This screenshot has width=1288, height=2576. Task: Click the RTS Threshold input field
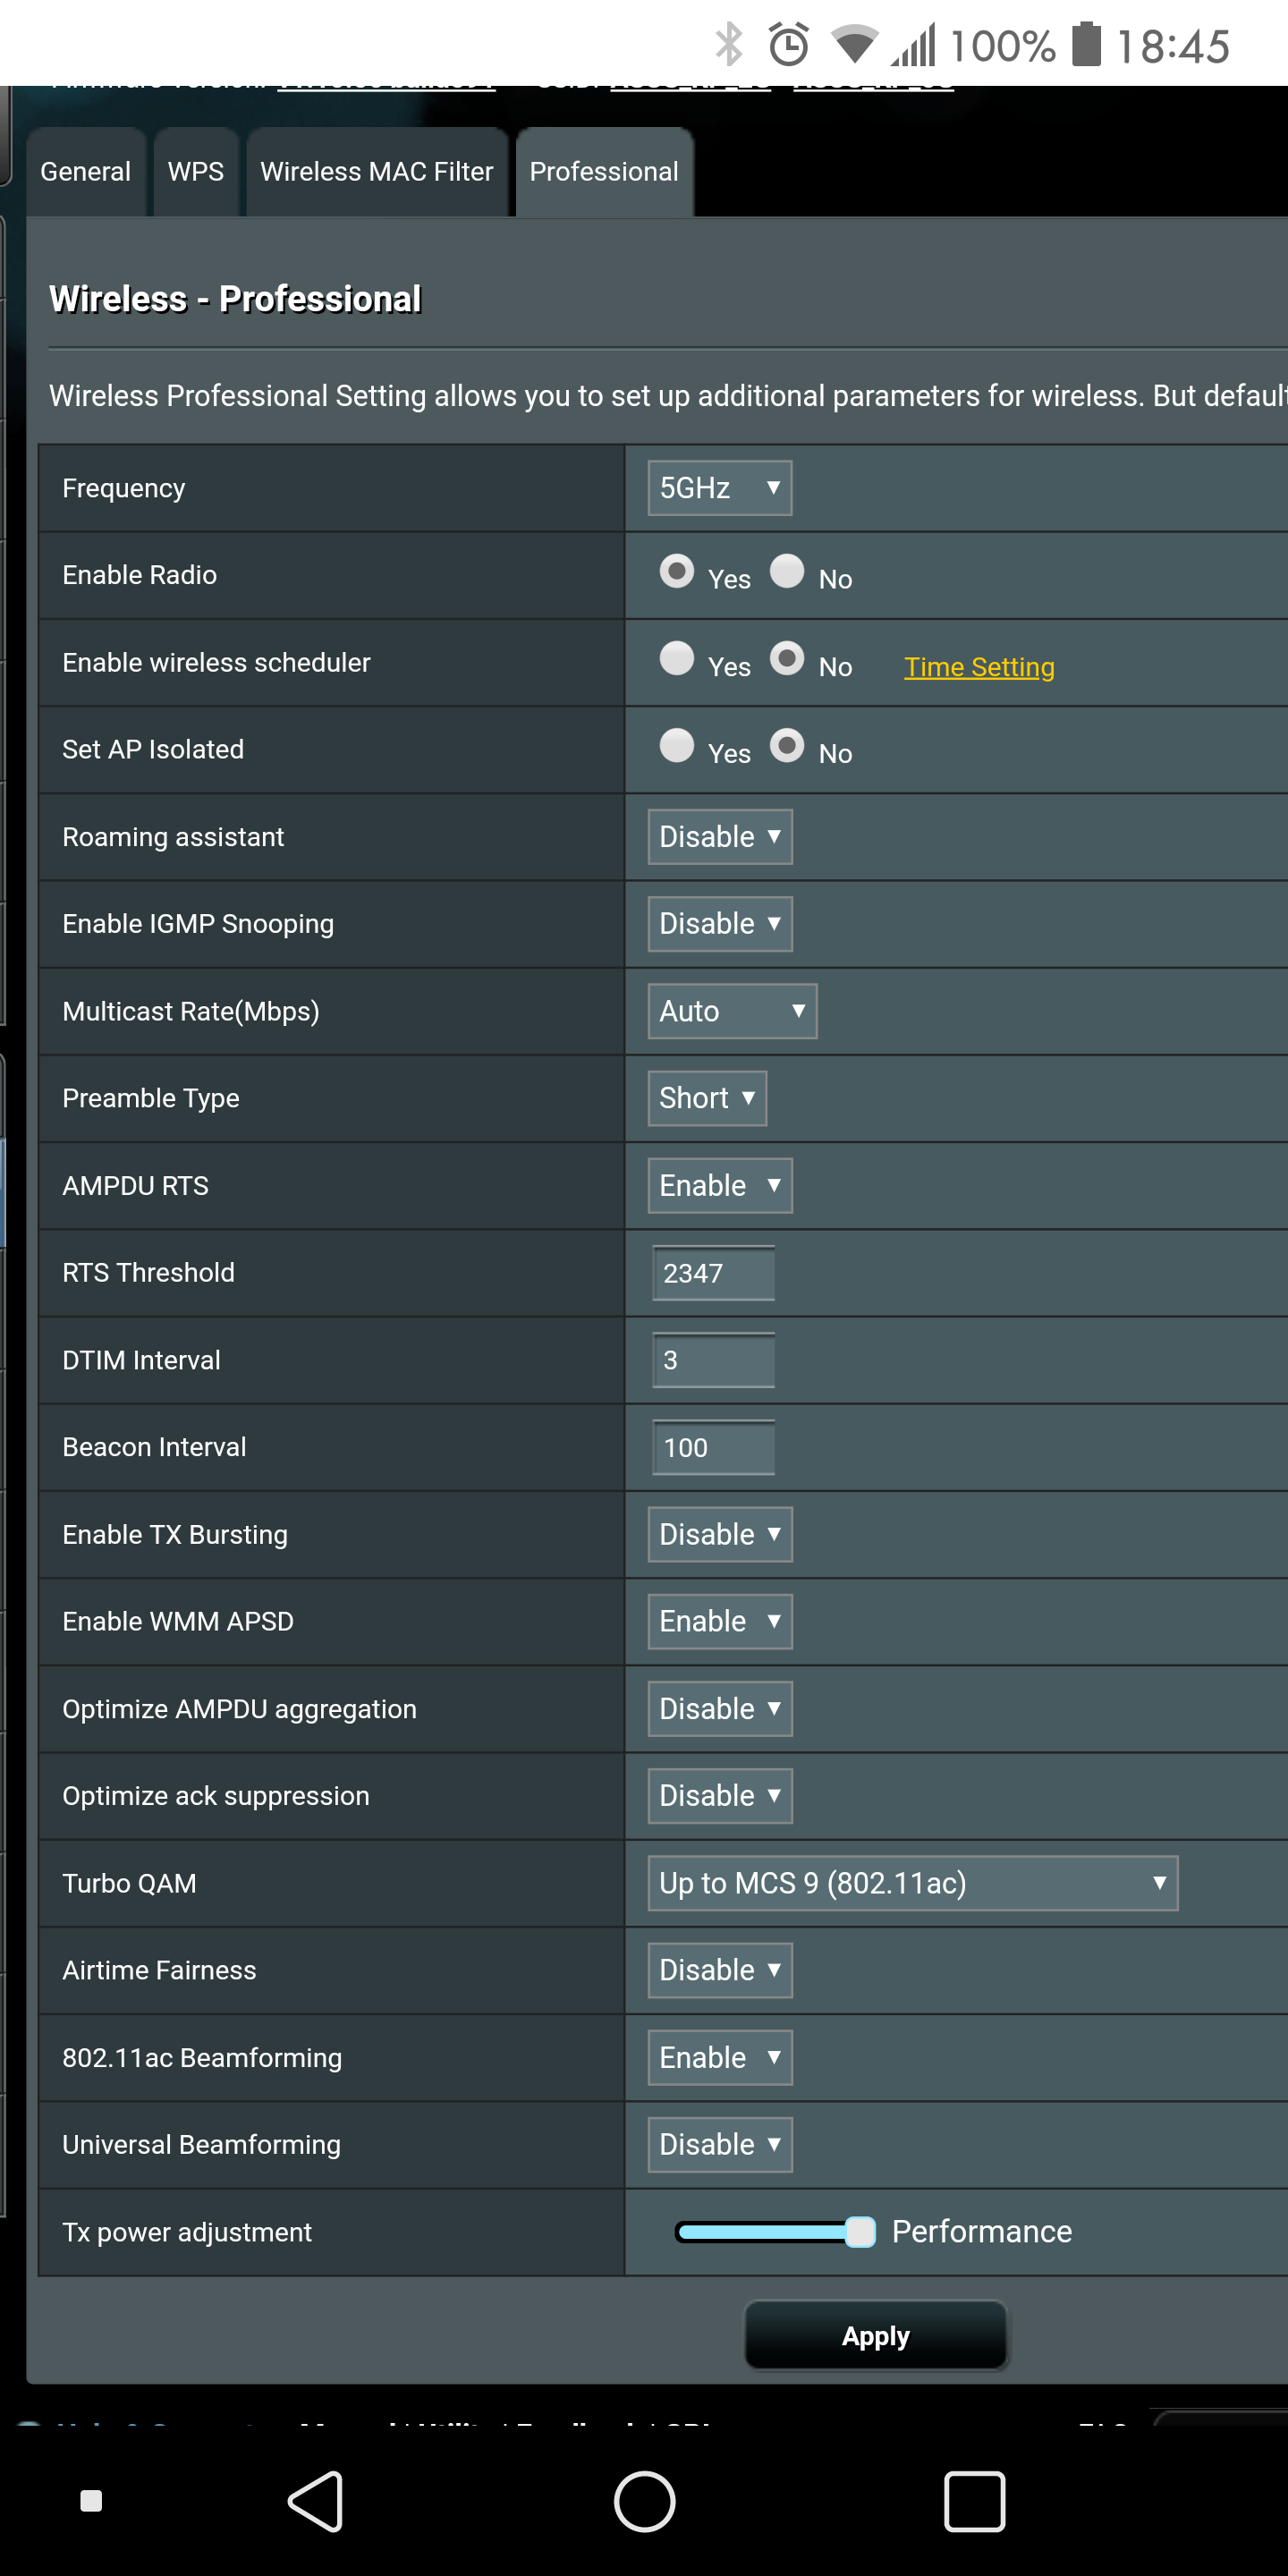pos(713,1273)
